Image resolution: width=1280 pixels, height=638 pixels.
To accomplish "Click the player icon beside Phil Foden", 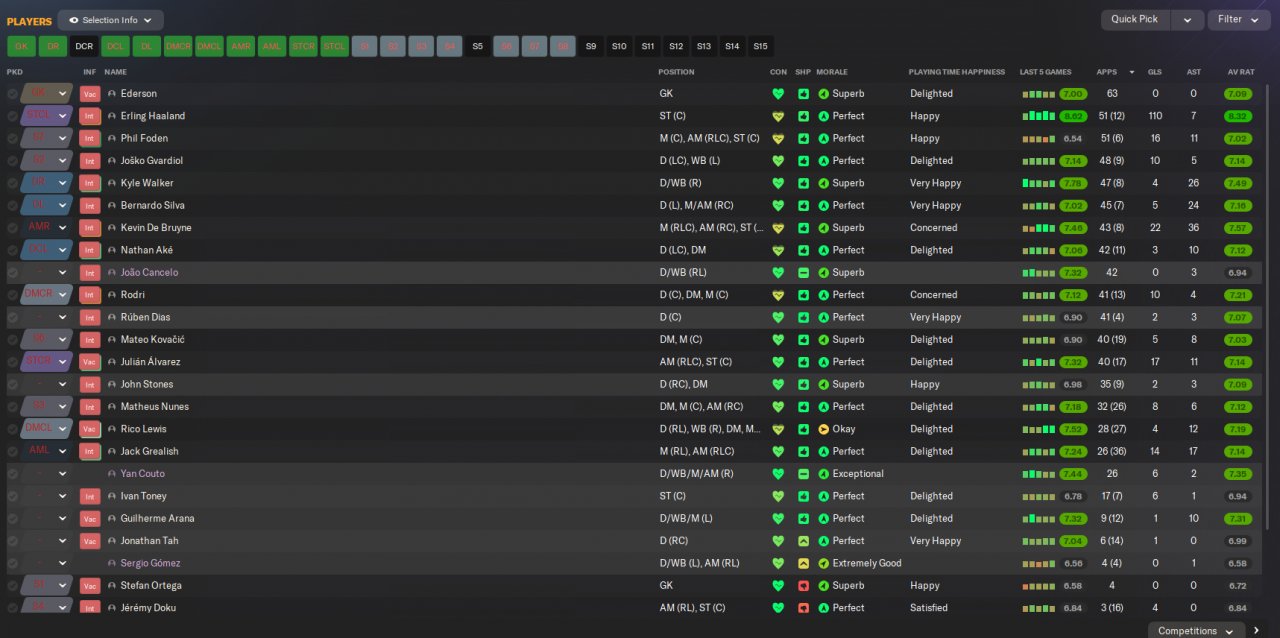I will click(112, 138).
